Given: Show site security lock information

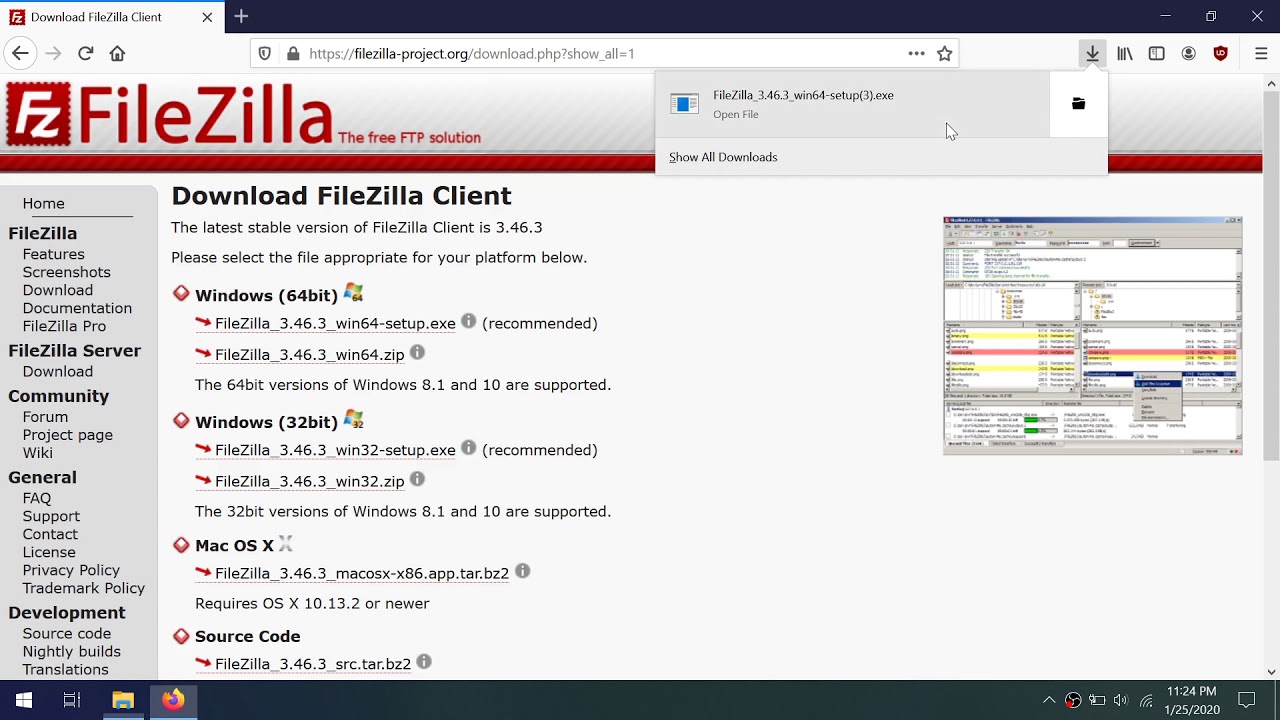Looking at the screenshot, I should [293, 54].
